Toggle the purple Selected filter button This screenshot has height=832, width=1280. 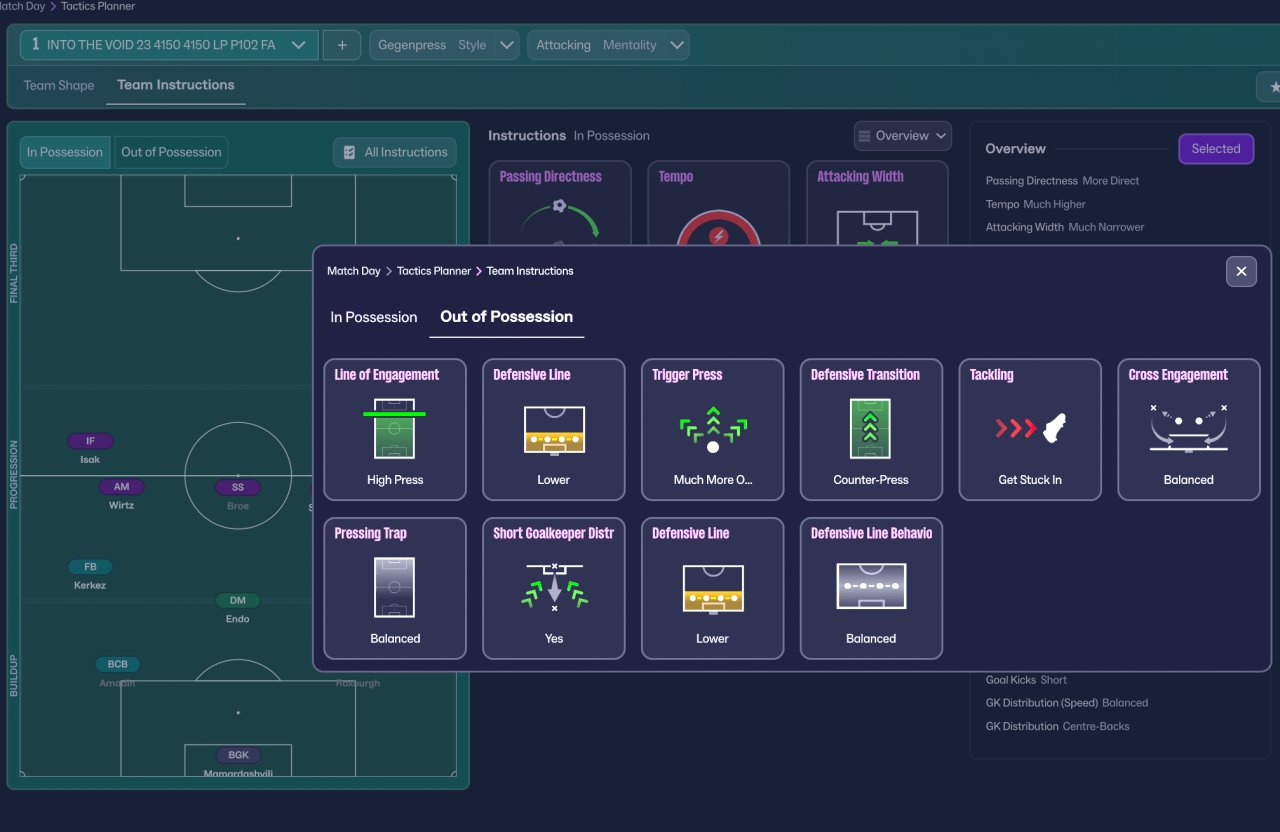coord(1216,149)
